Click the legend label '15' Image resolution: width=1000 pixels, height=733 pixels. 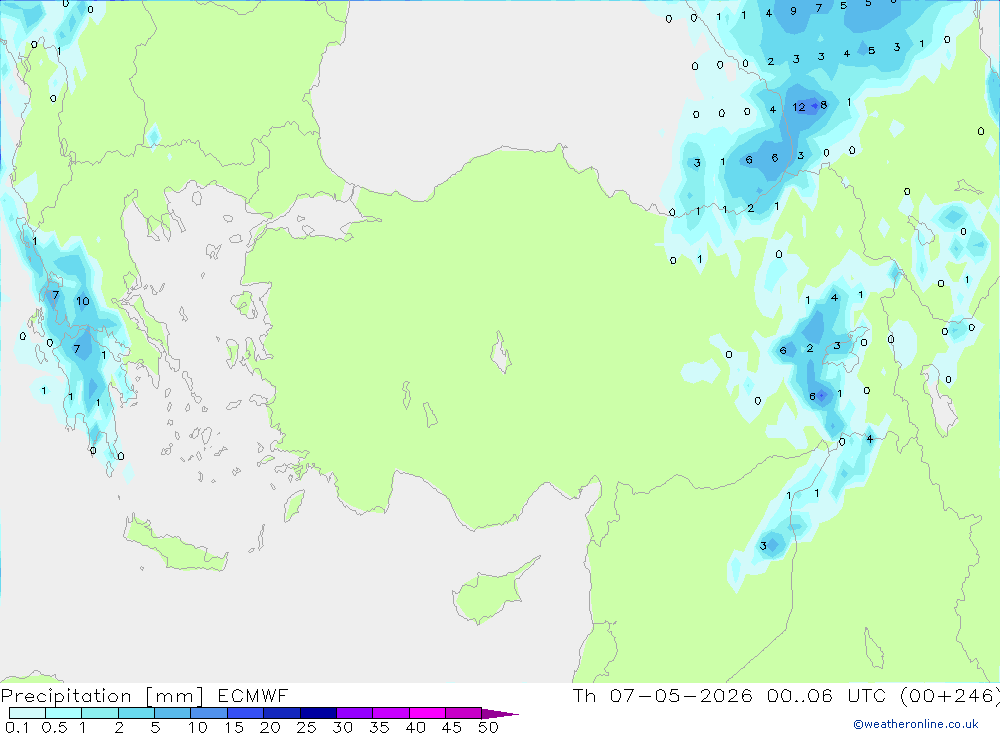pos(233,727)
